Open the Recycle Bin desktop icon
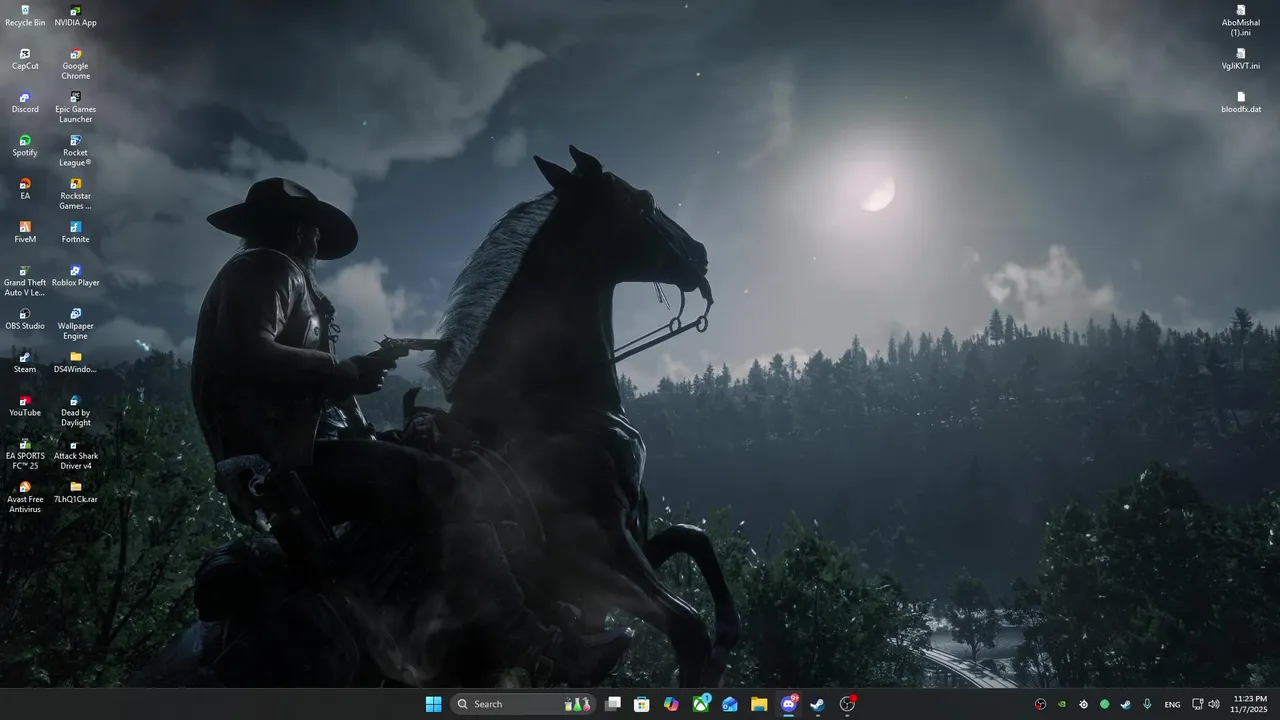1280x720 pixels. (x=25, y=16)
